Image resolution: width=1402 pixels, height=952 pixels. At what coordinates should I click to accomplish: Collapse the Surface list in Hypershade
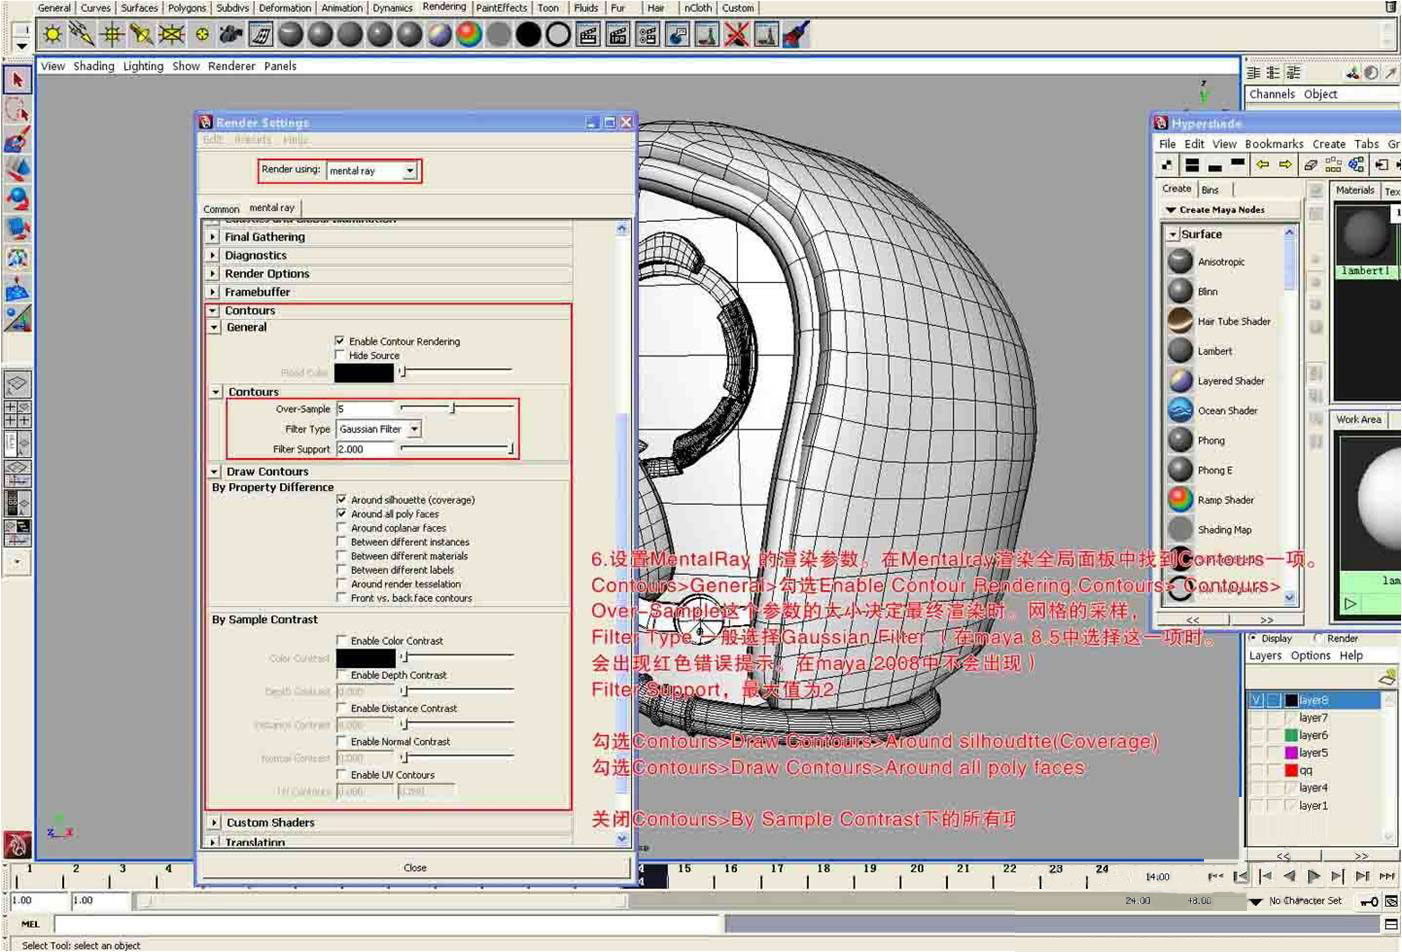[1173, 234]
